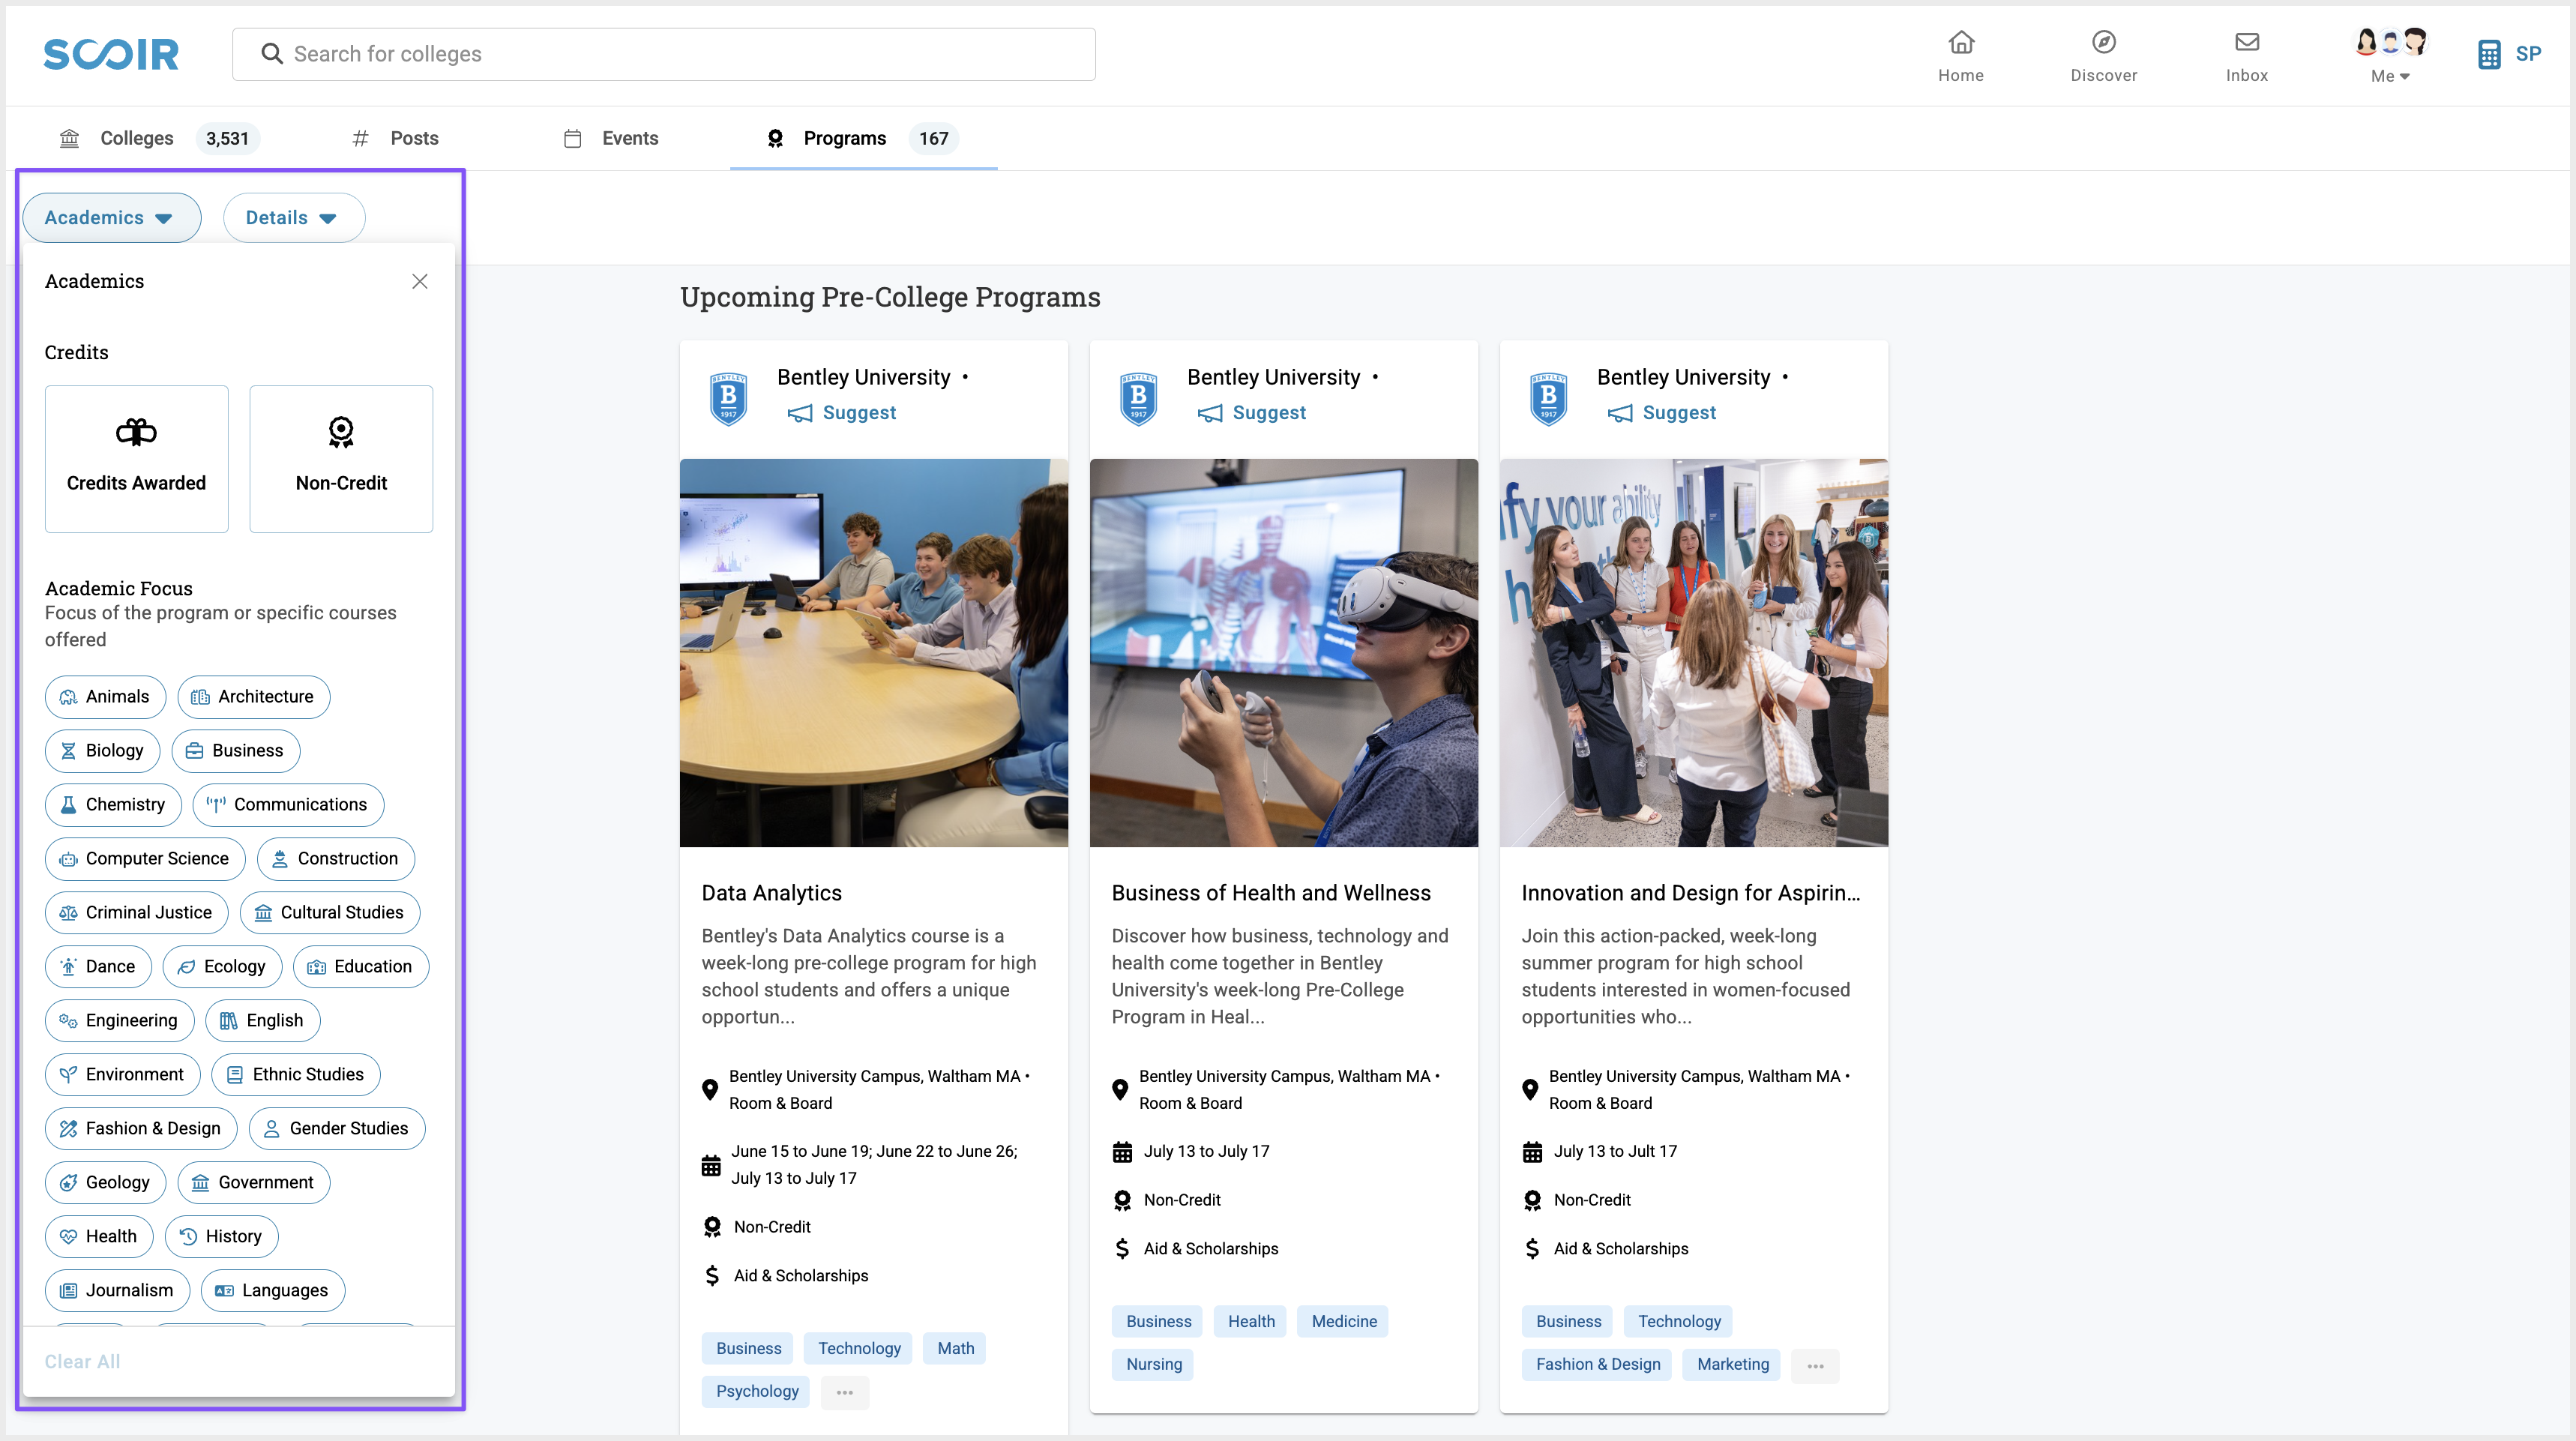The width and height of the screenshot is (2576, 1441).
Task: Click Clear All filters
Action: 82,1361
